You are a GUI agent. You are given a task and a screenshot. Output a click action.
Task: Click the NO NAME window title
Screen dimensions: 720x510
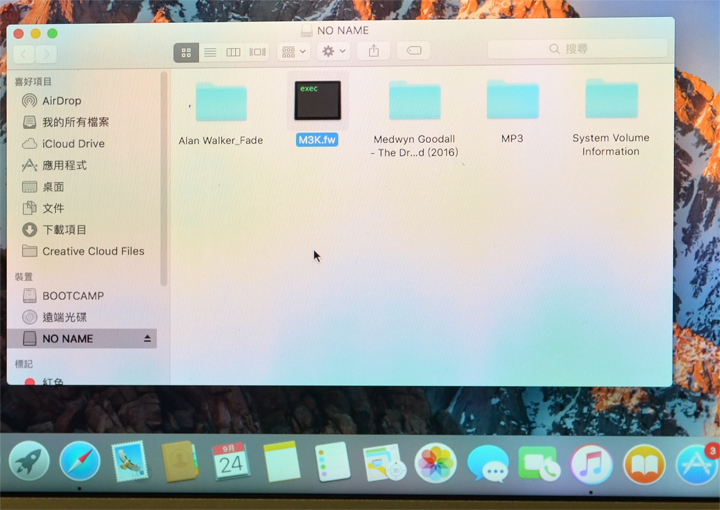point(343,30)
